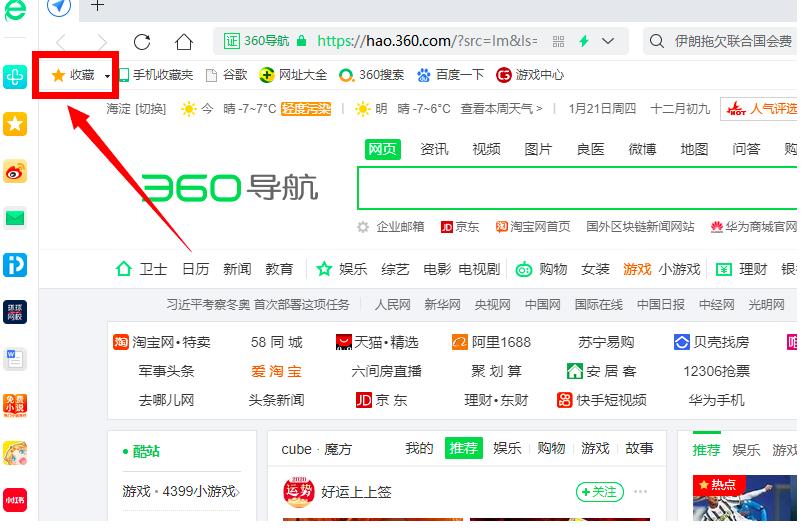806x529 pixels.
Task: Reload the page with the refresh icon
Action: pos(142,42)
